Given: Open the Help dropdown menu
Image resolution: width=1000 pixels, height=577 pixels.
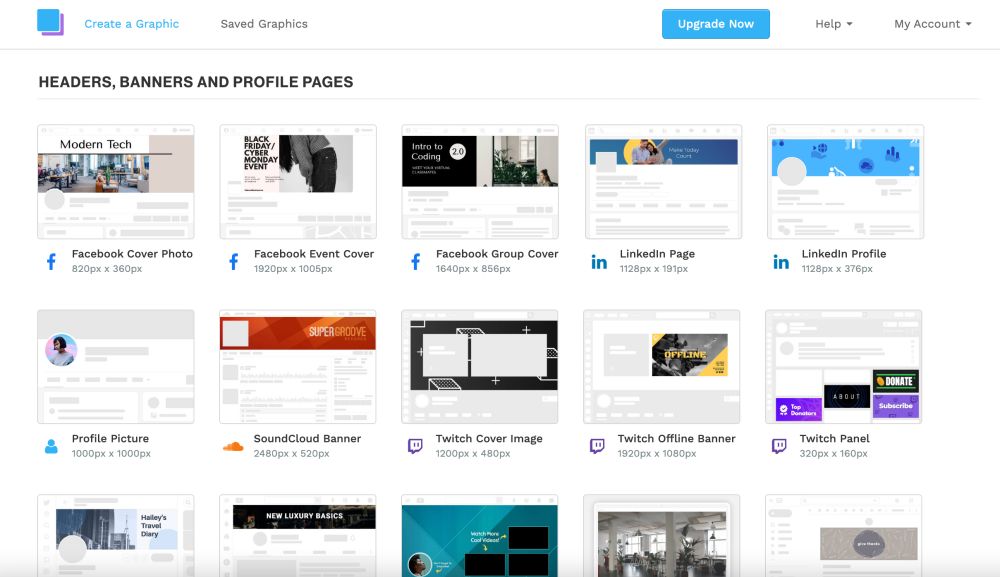Looking at the screenshot, I should (x=833, y=23).
